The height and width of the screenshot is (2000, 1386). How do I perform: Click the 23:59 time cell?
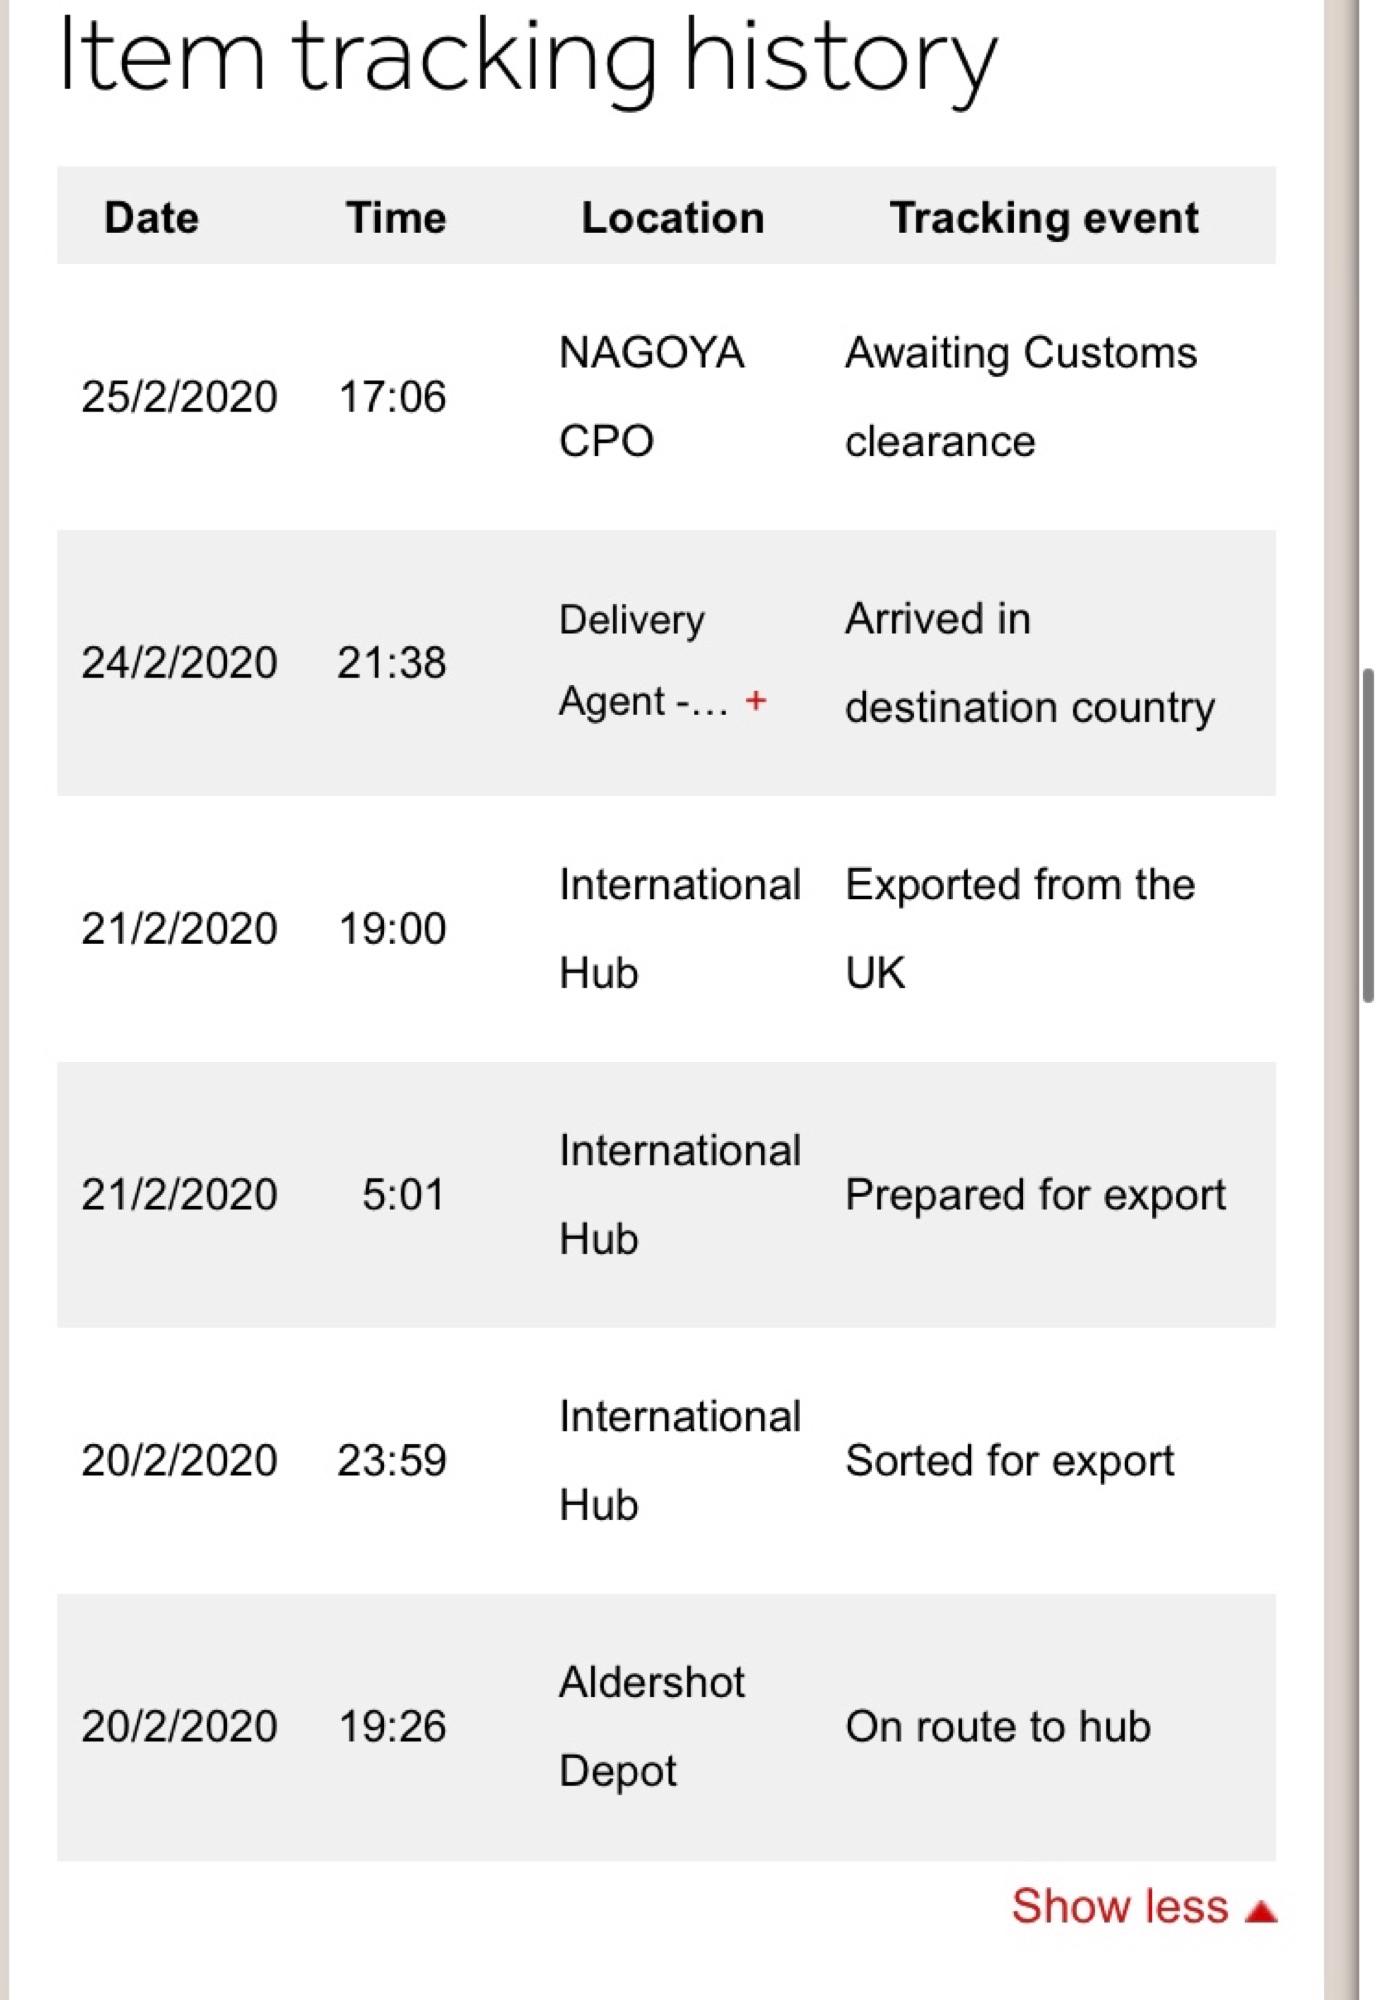tap(392, 1461)
